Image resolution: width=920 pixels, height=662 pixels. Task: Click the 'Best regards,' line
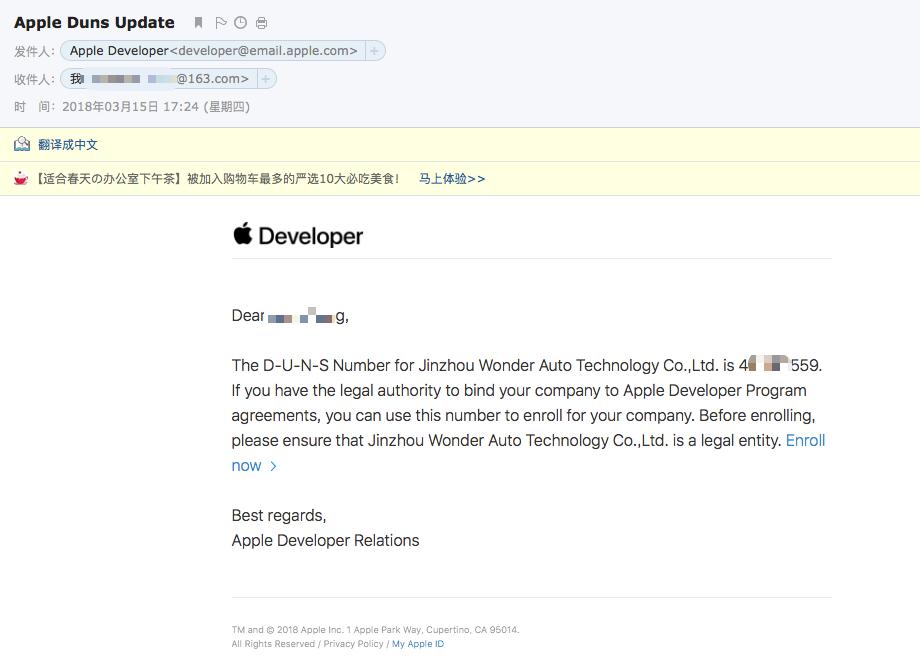coord(279,515)
